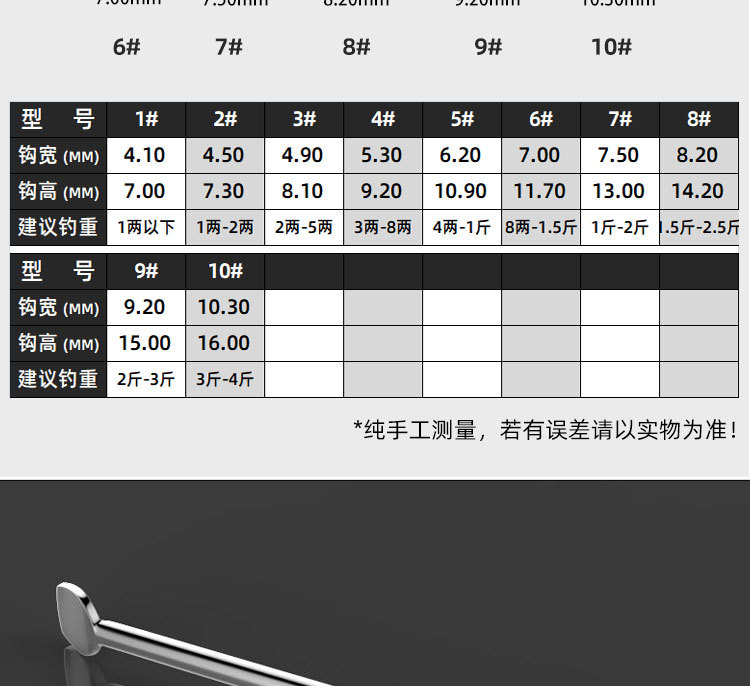Click the fish weight cell 1两以下
The height and width of the screenshot is (686, 750).
[146, 227]
